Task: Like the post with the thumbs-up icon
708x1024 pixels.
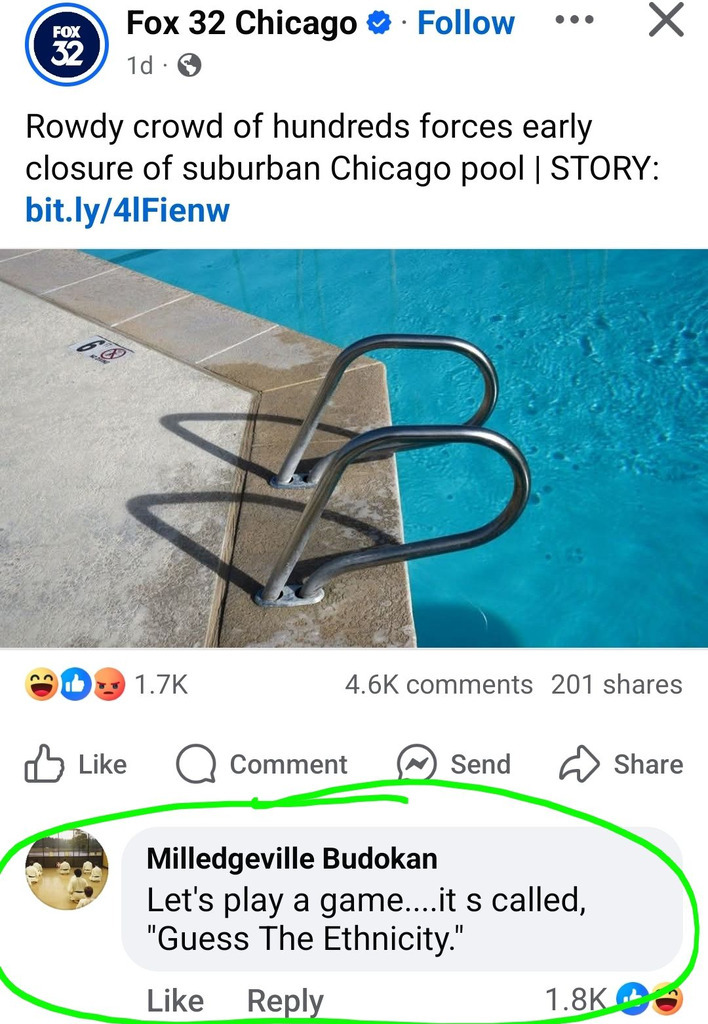Action: pos(76,763)
